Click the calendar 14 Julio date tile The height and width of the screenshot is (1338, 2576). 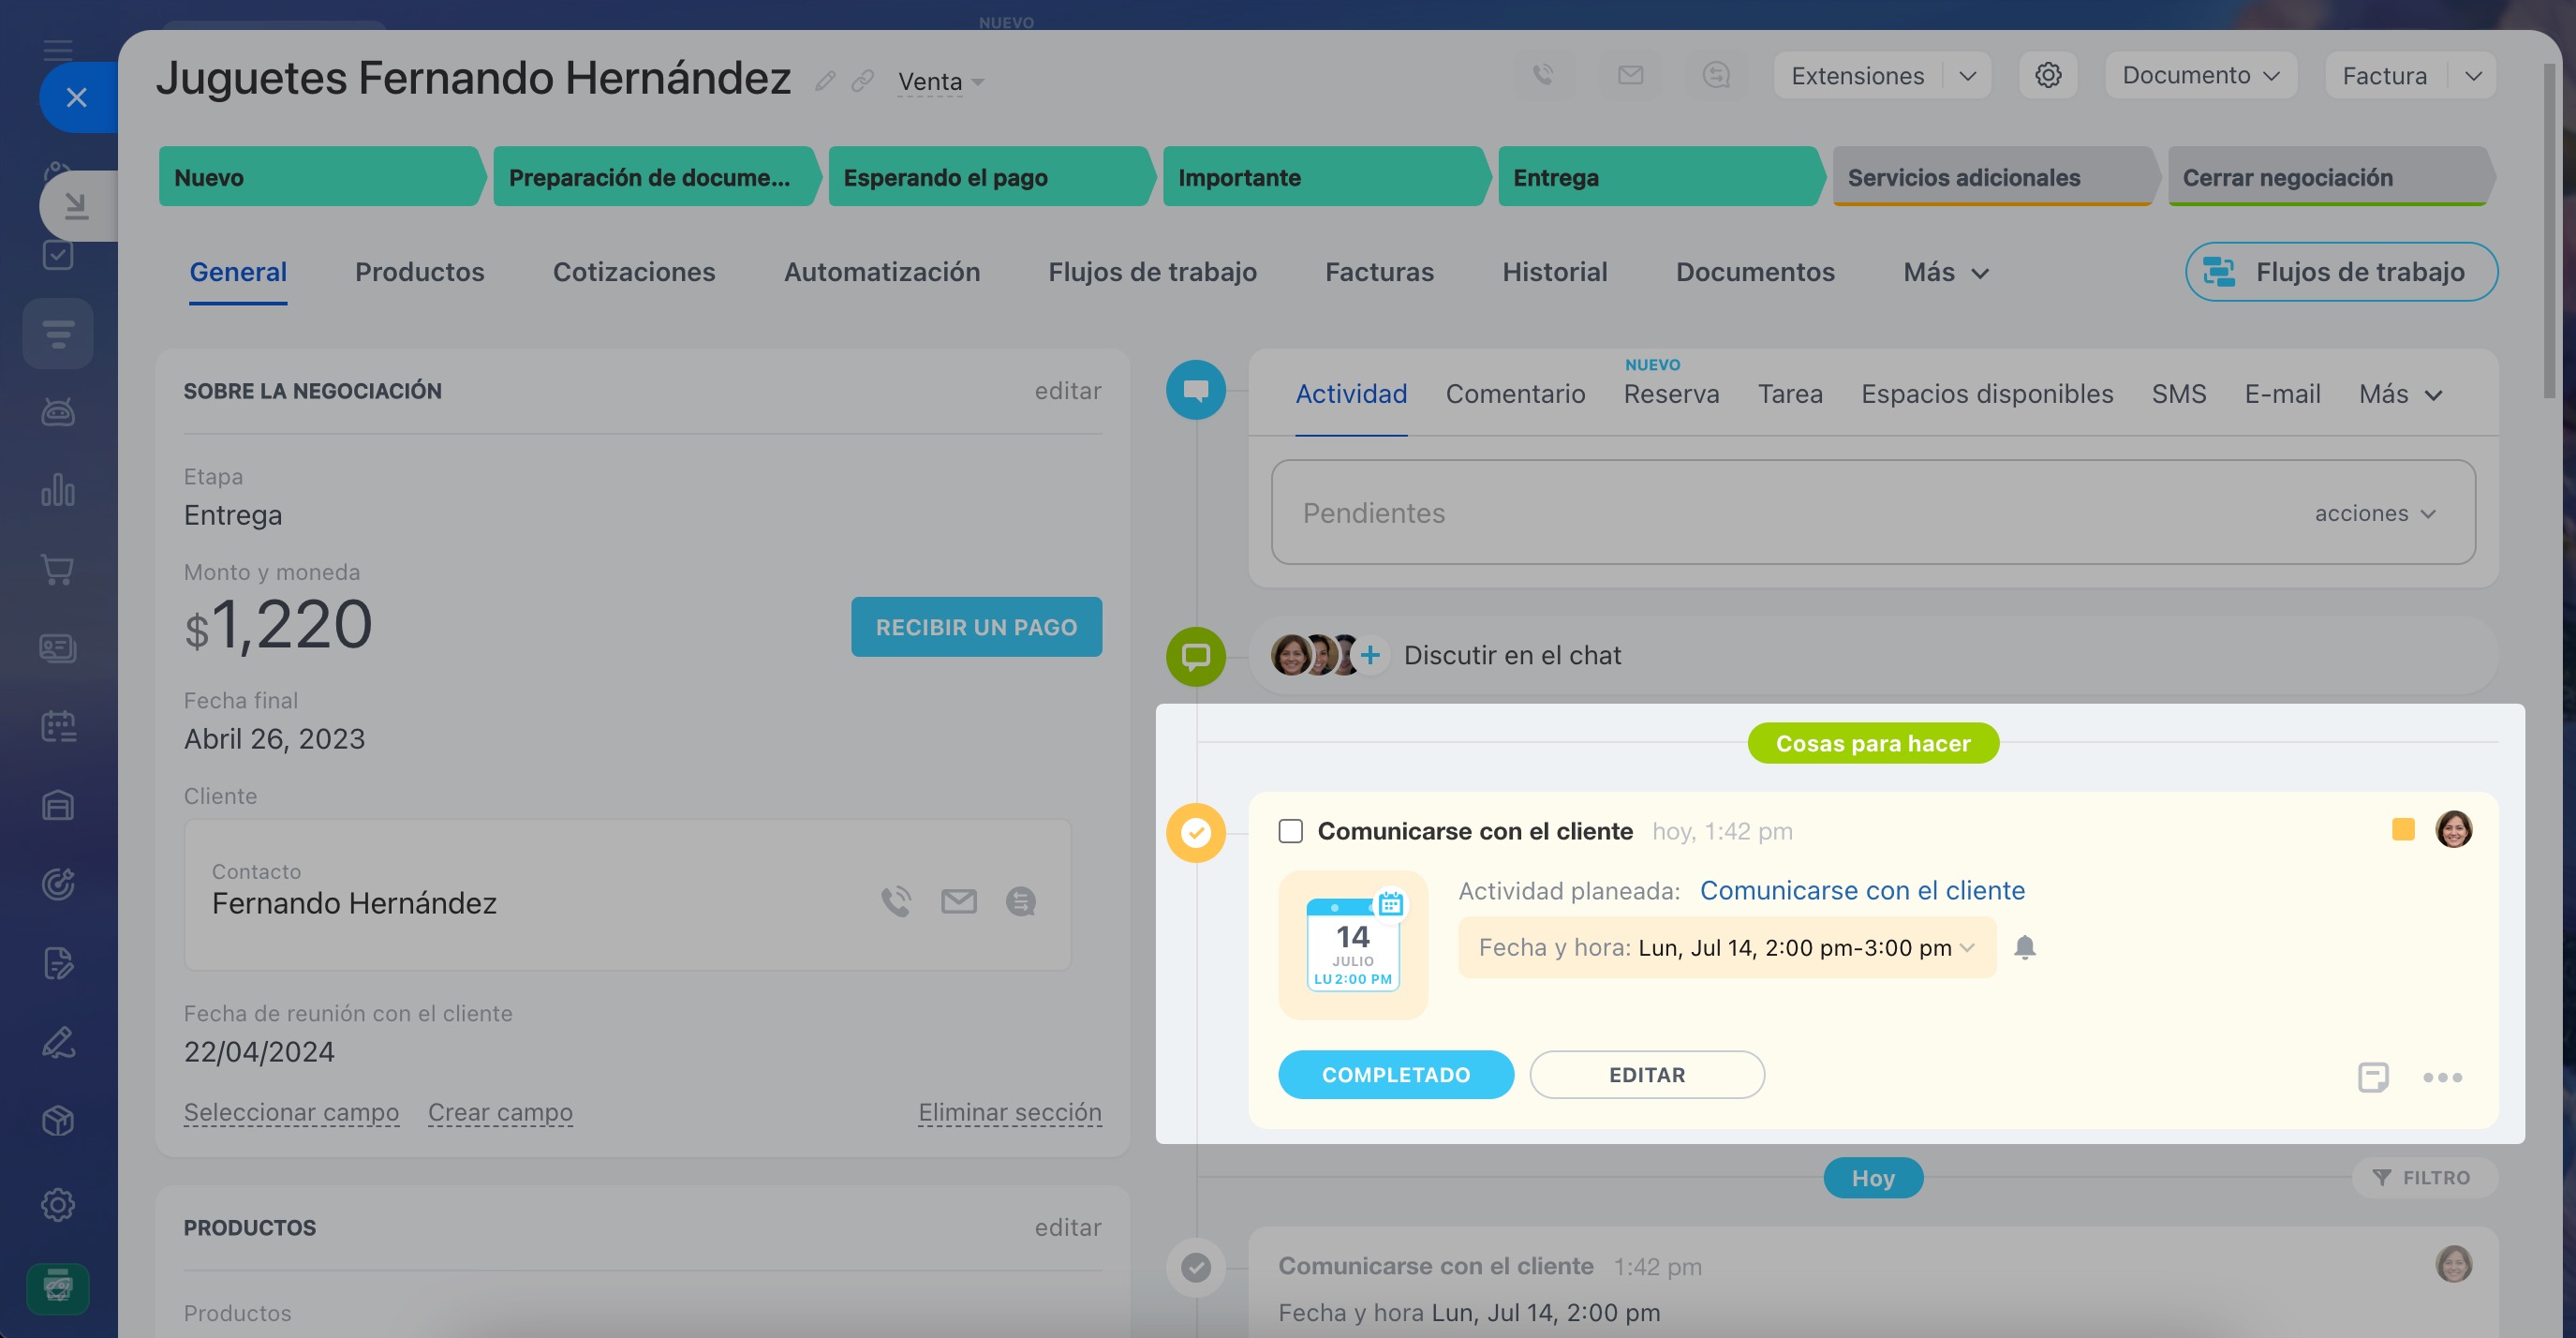1353,944
